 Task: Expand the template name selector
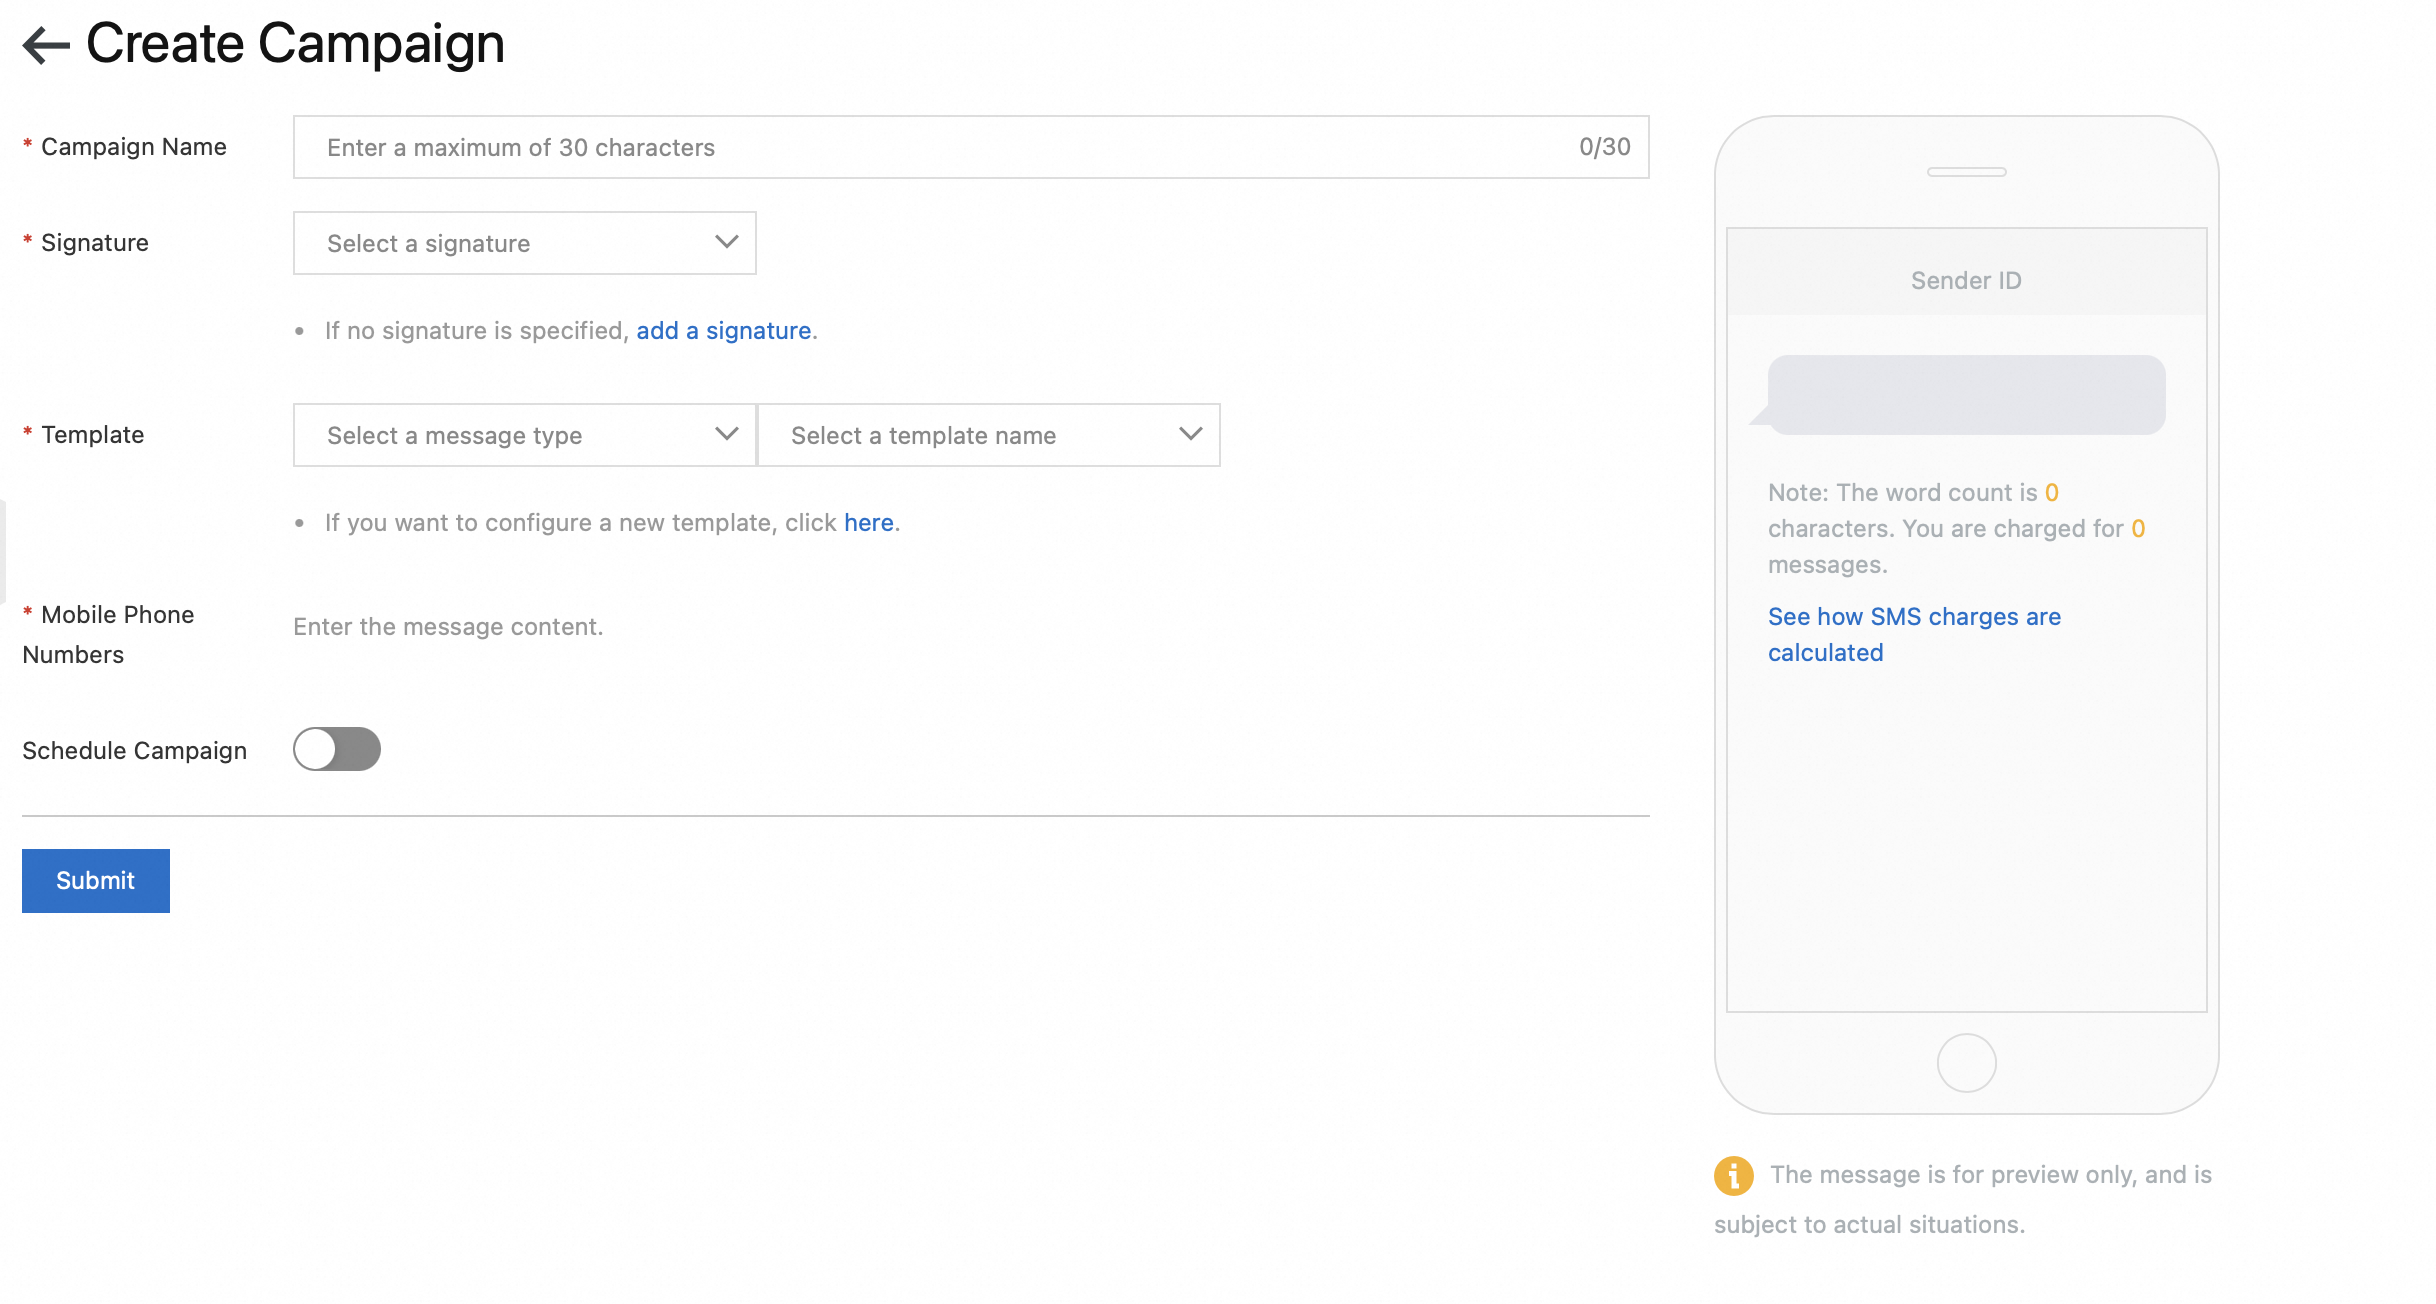(988, 435)
